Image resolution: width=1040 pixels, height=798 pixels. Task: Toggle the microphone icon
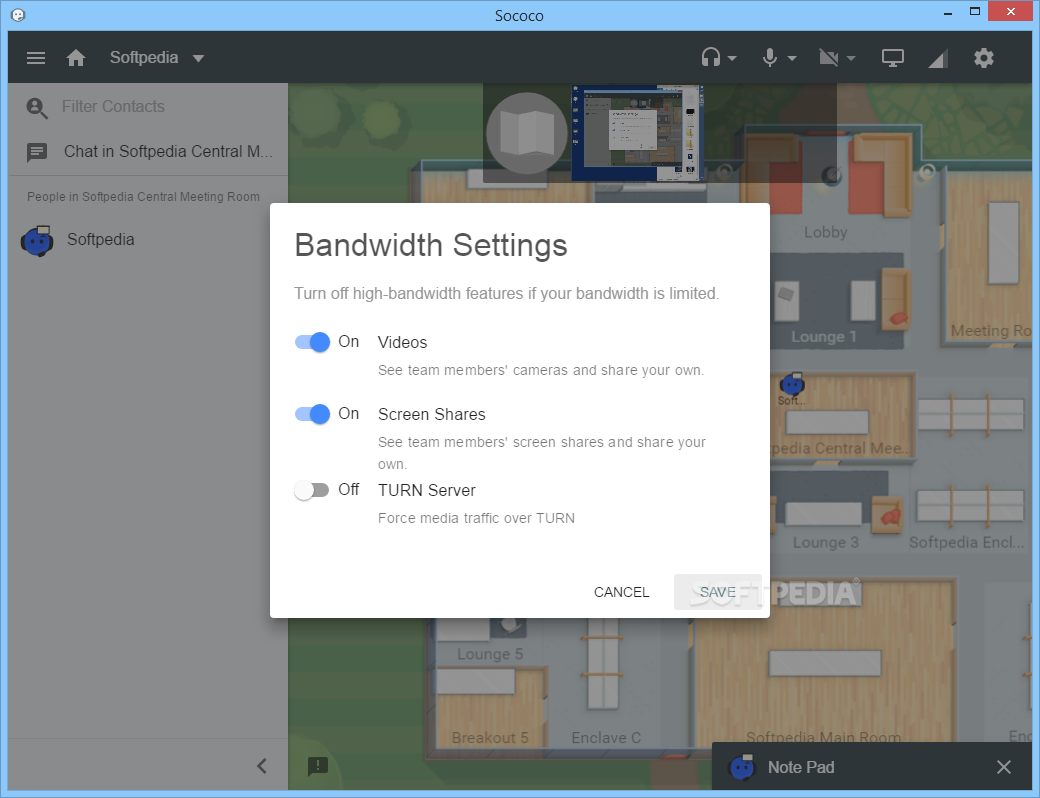tap(769, 58)
